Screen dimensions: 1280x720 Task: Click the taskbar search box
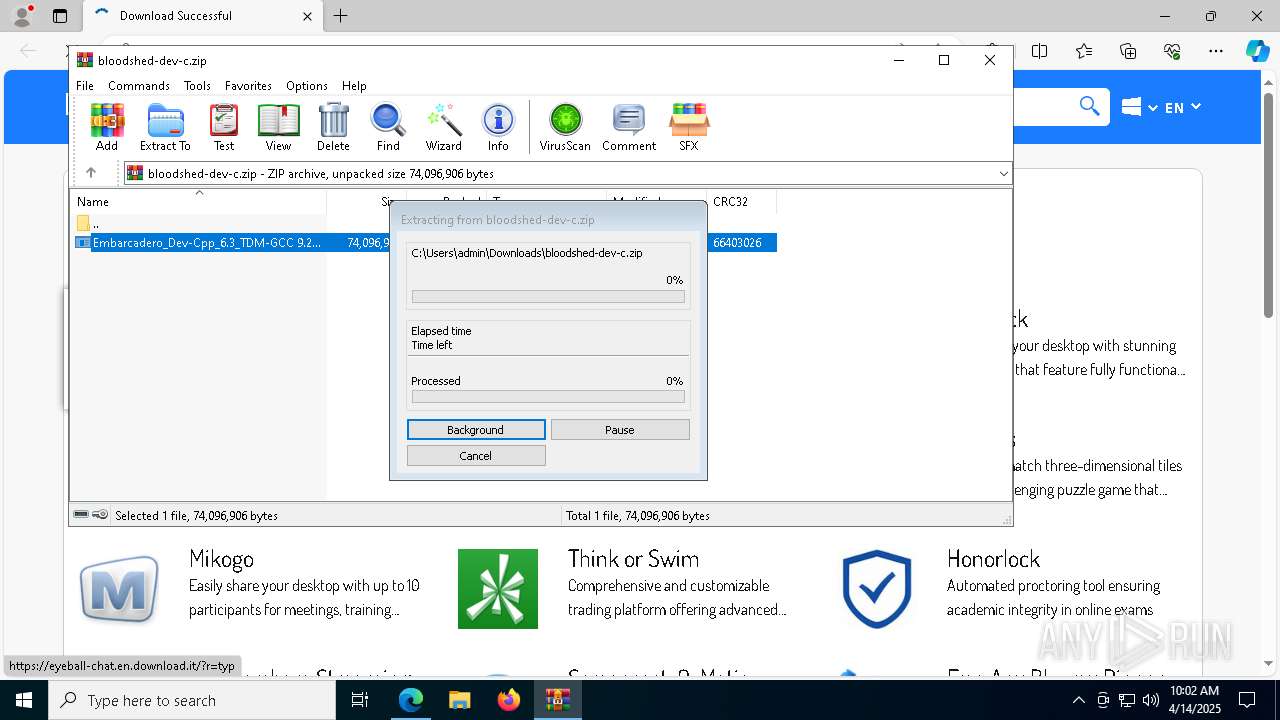(x=192, y=700)
